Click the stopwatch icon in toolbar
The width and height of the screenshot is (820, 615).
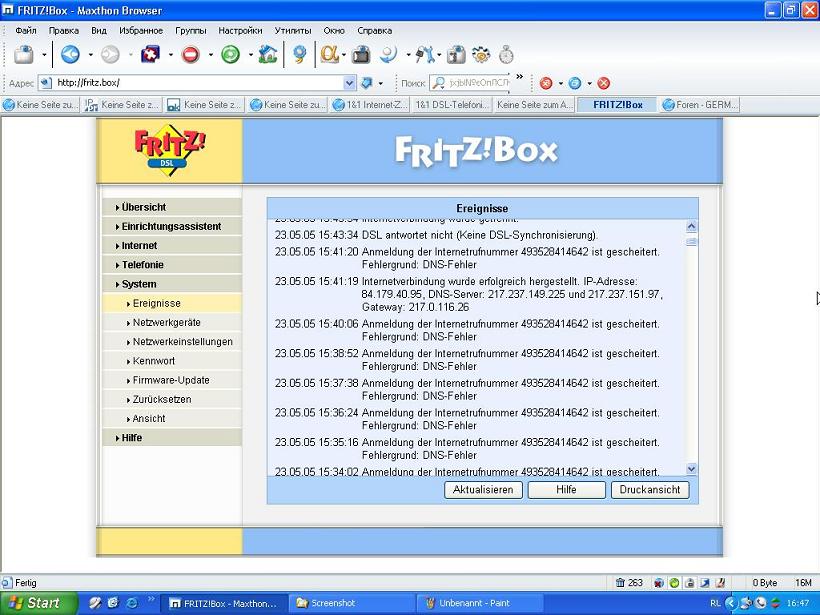coord(506,54)
